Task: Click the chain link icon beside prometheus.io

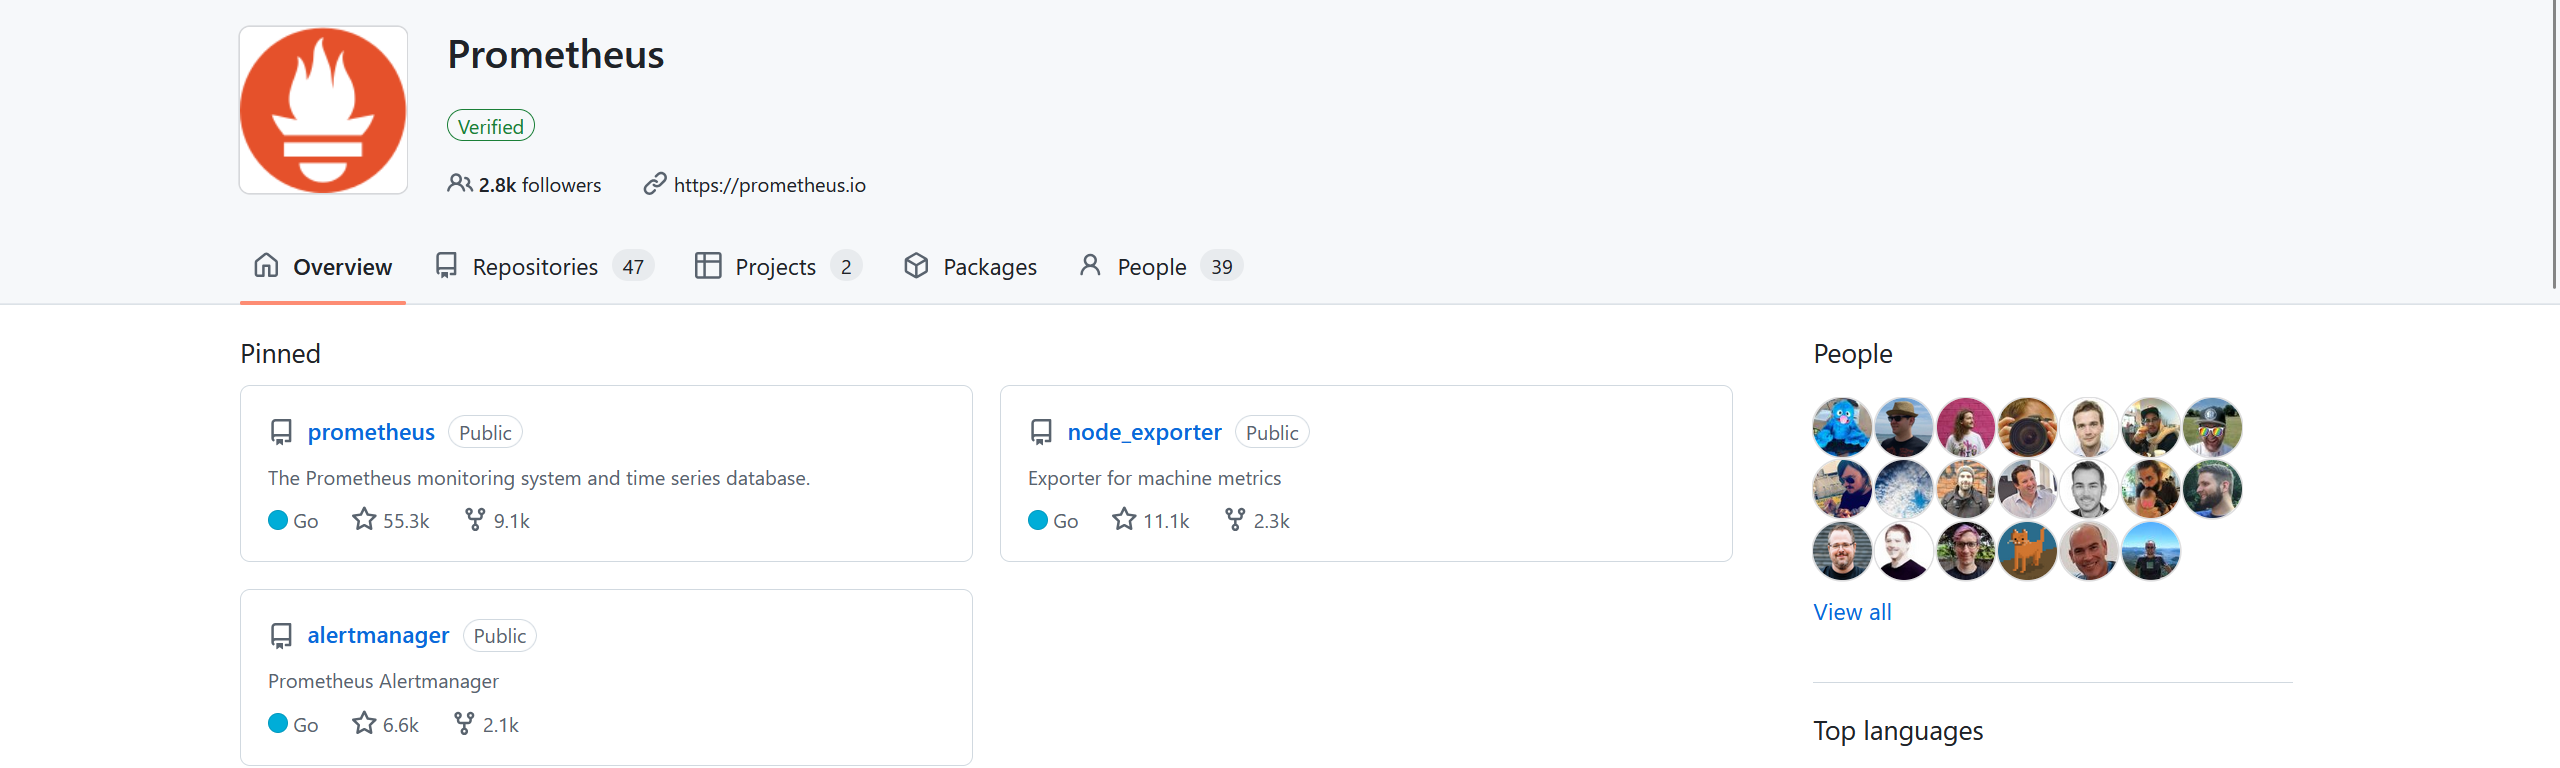Action: coord(655,184)
